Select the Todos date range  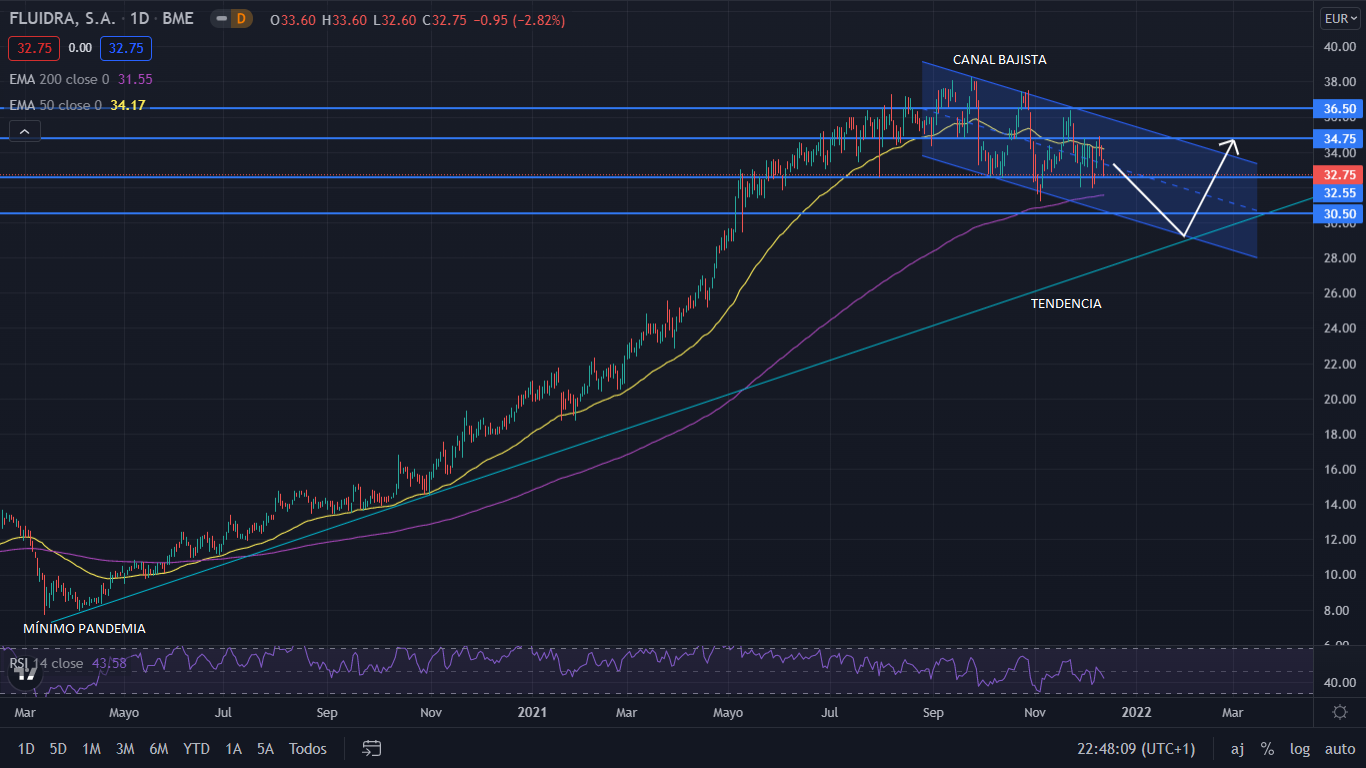(x=308, y=748)
